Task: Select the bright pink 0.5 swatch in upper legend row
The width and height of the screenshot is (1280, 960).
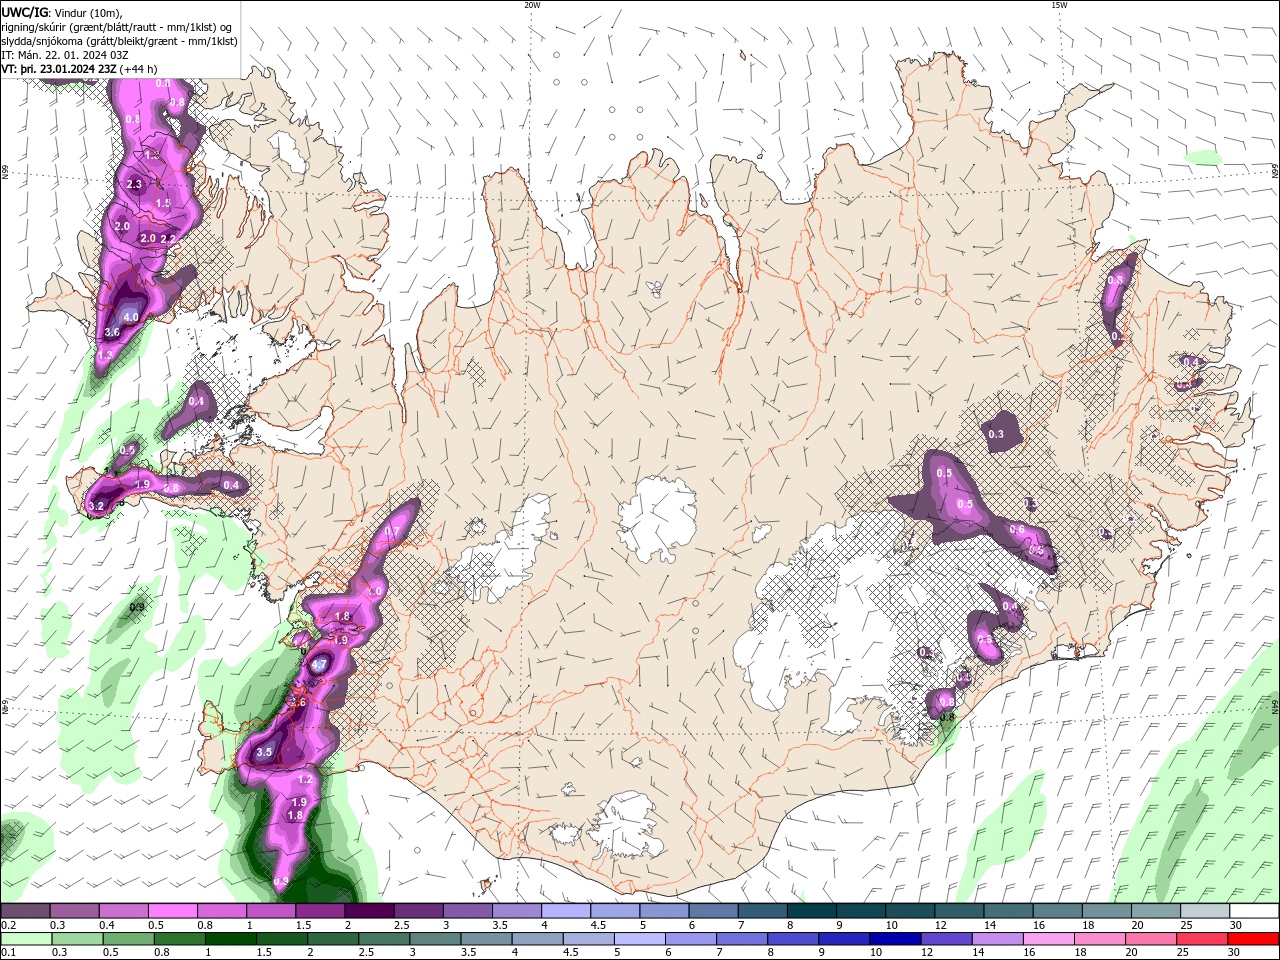Action: click(172, 911)
